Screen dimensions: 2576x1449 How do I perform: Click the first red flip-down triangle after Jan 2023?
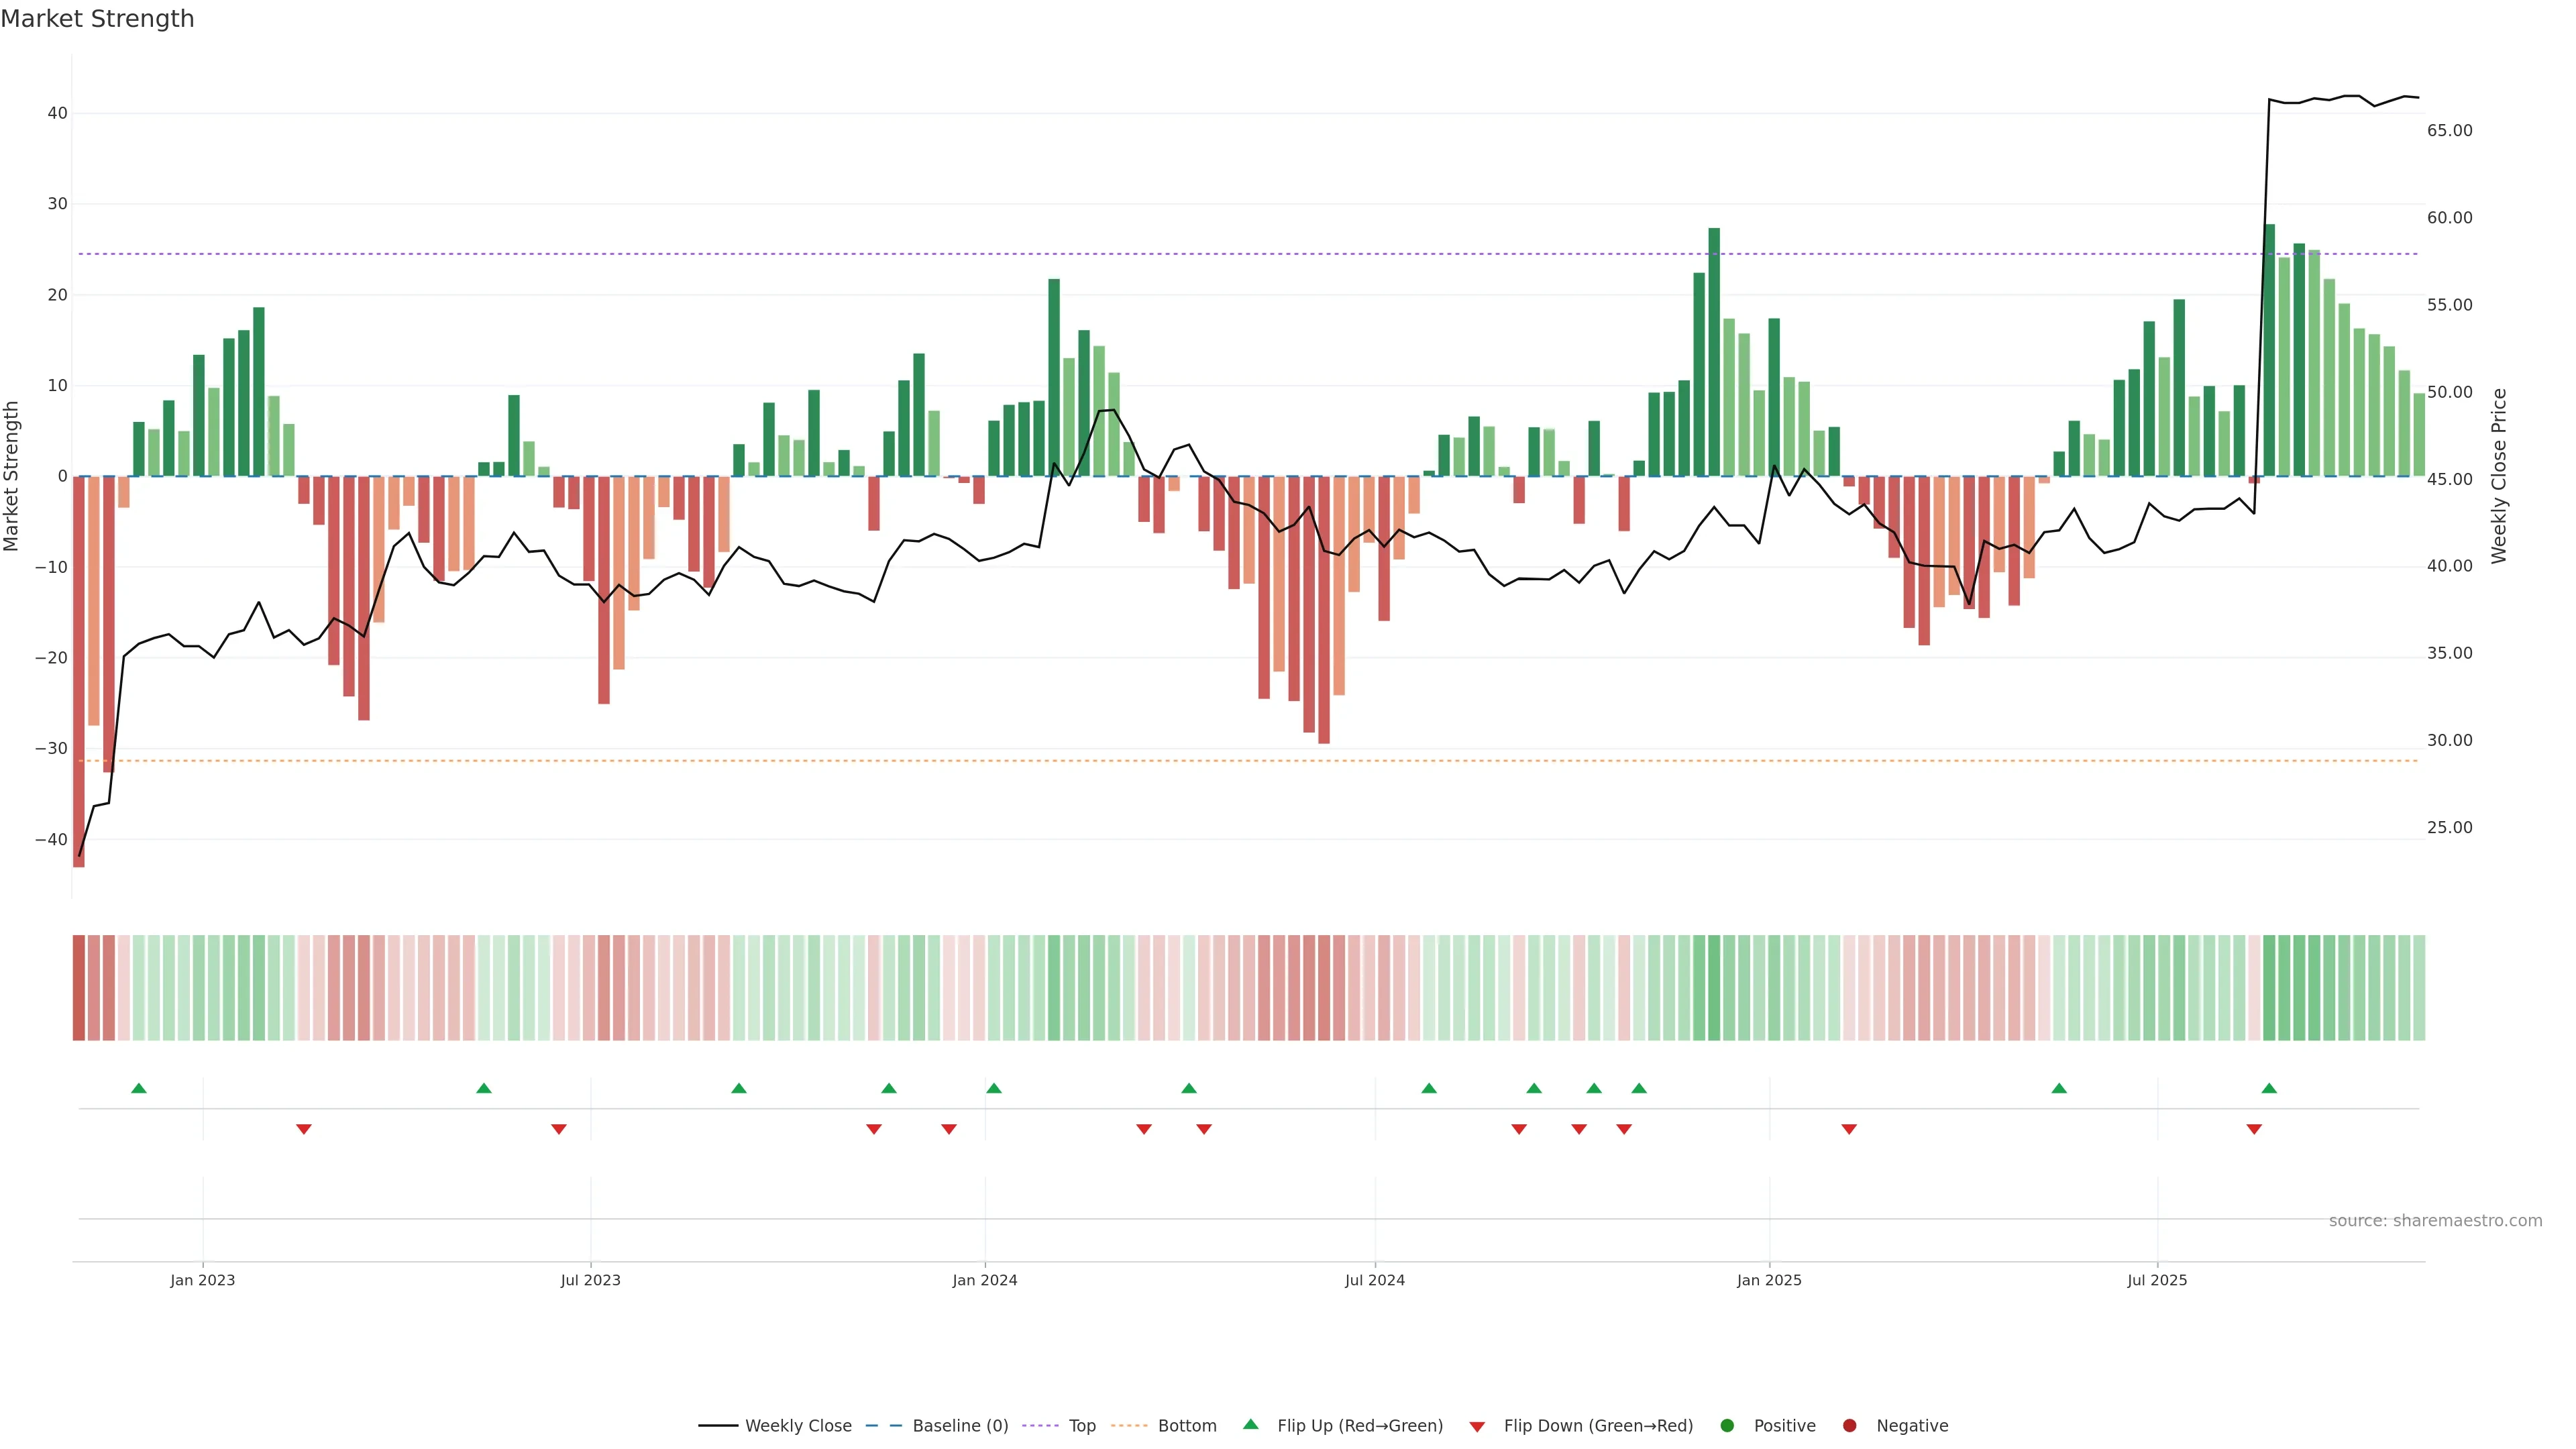tap(304, 1129)
